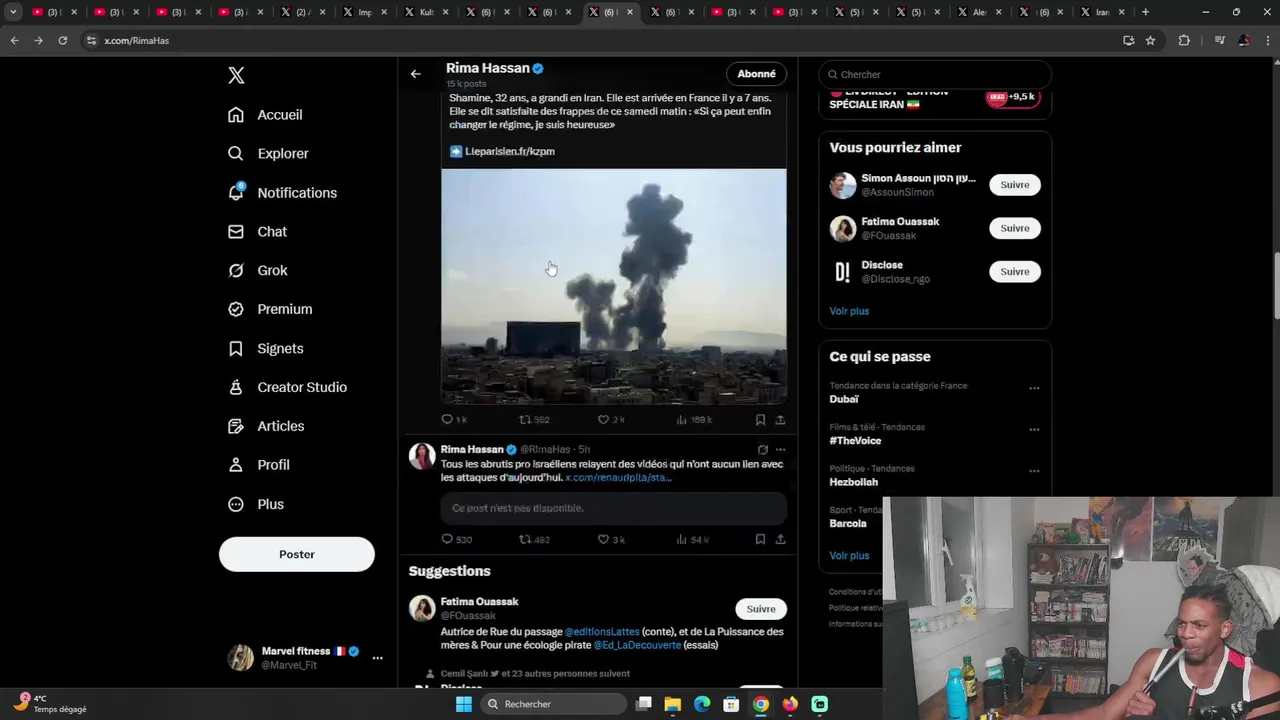
Task: Open Firefox from taskbar
Action: 790,704
